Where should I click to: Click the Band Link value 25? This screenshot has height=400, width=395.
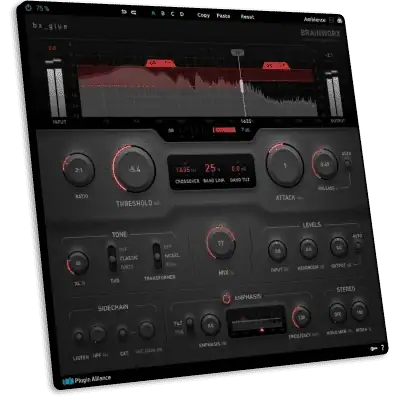(212, 168)
